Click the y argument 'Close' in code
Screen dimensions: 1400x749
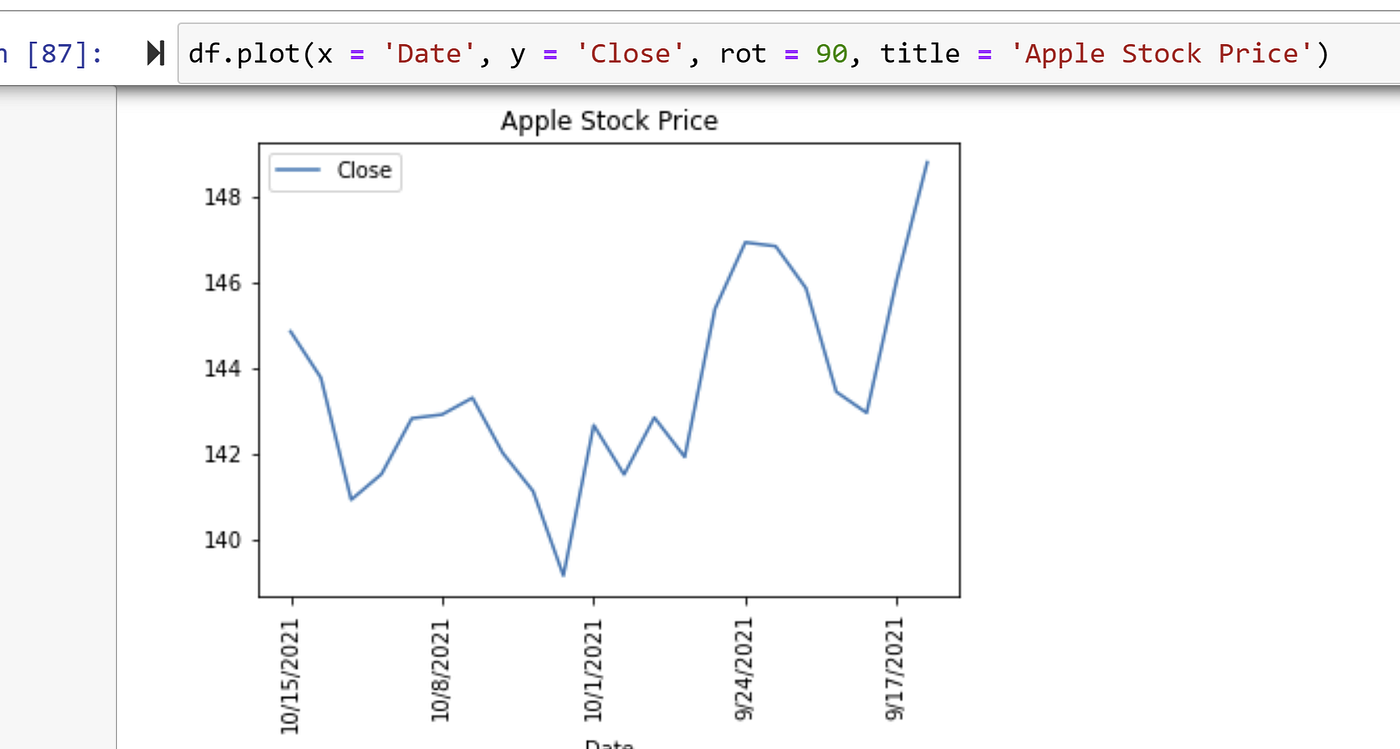(x=632, y=53)
